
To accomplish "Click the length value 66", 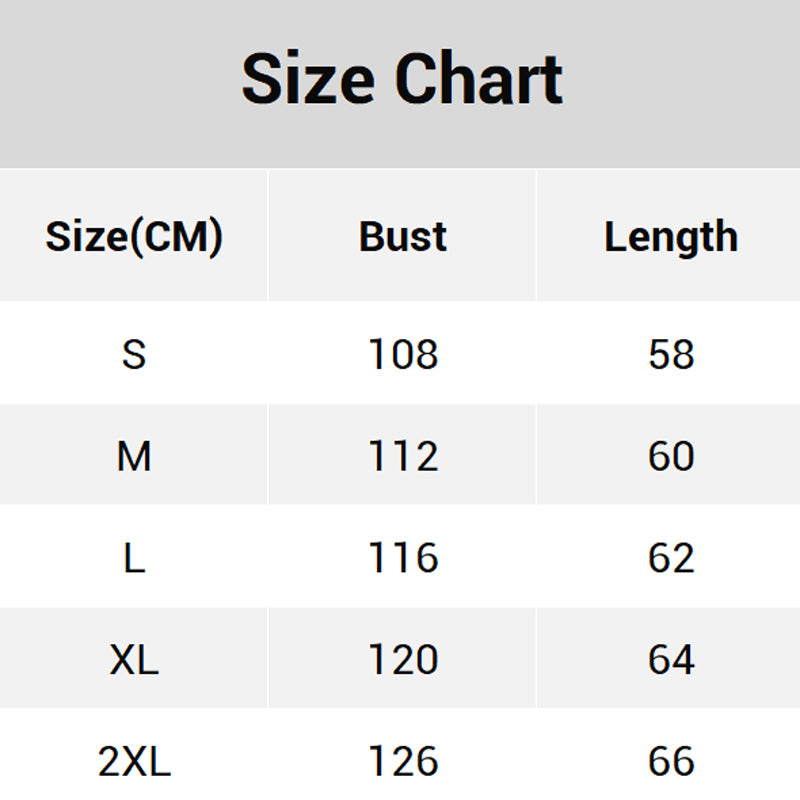I will pyautogui.click(x=671, y=762).
